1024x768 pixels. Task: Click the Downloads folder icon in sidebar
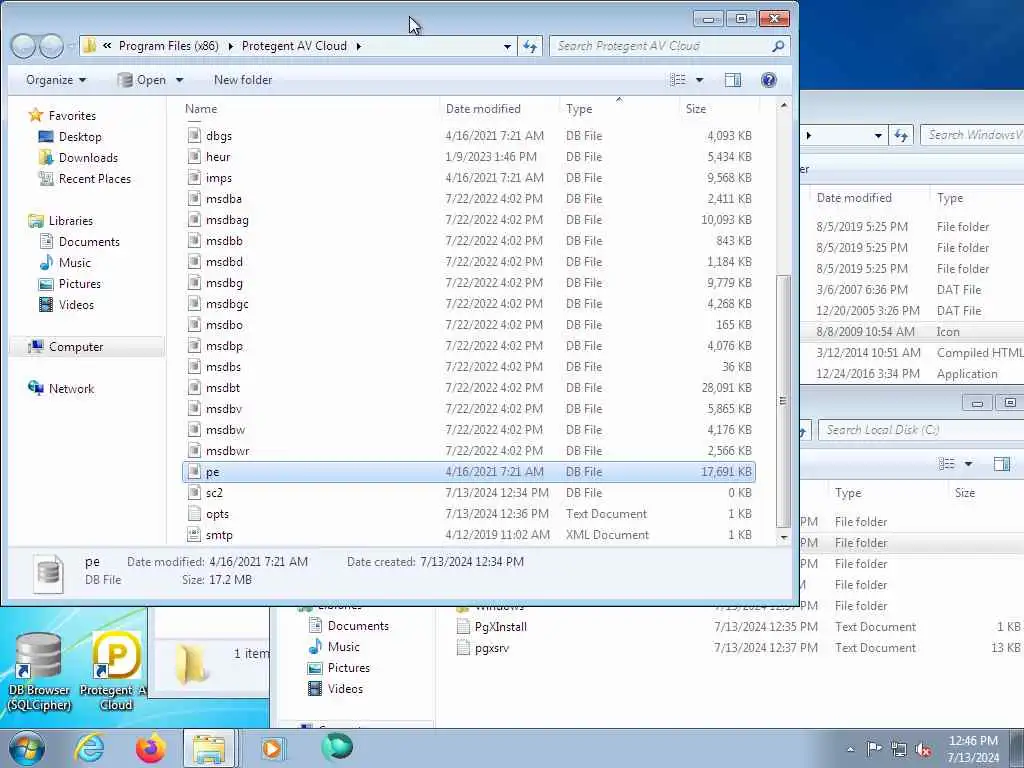coord(46,157)
